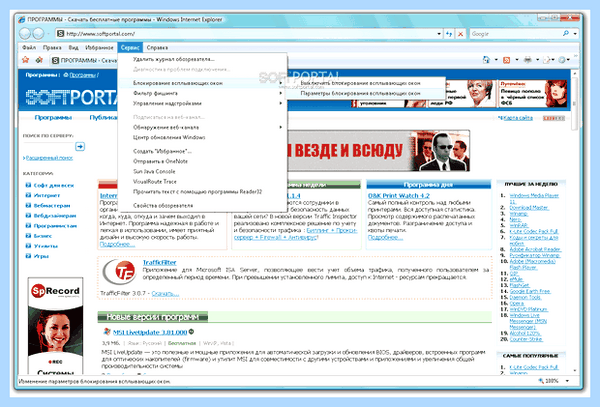Click the Add to Favorites icon

pos(39,60)
